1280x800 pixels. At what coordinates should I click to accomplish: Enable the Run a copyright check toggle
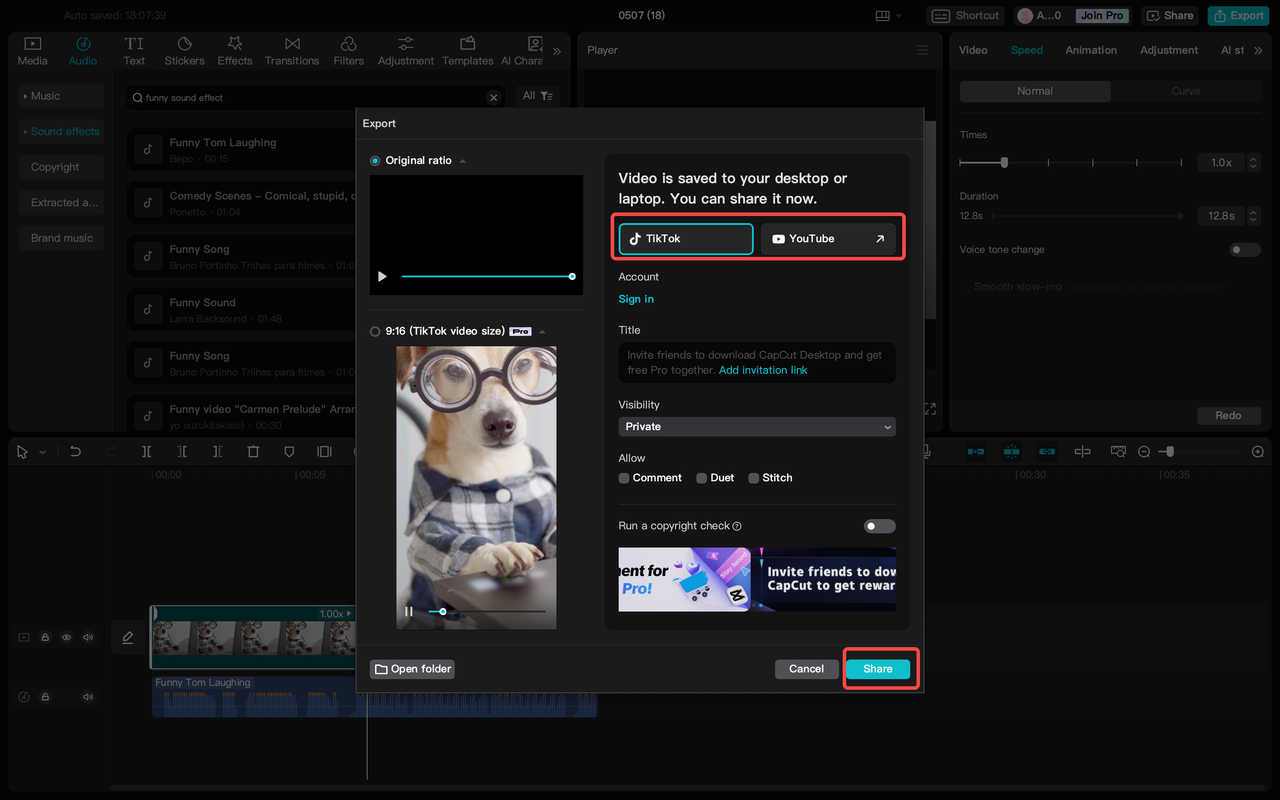click(x=879, y=526)
